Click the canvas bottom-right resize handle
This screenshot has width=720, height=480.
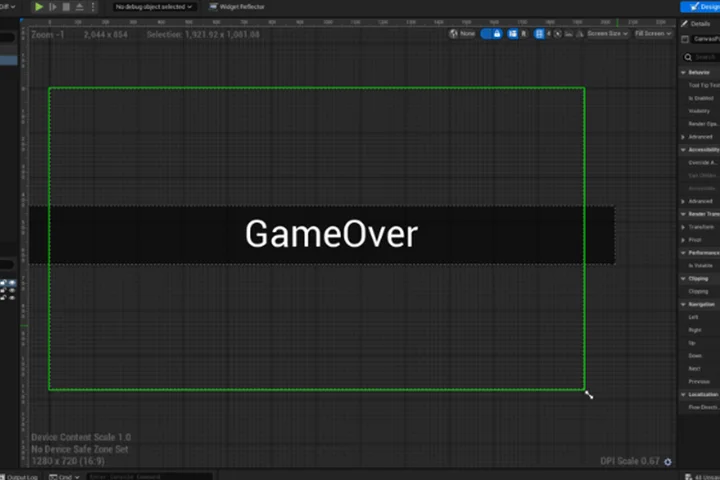(x=589, y=395)
